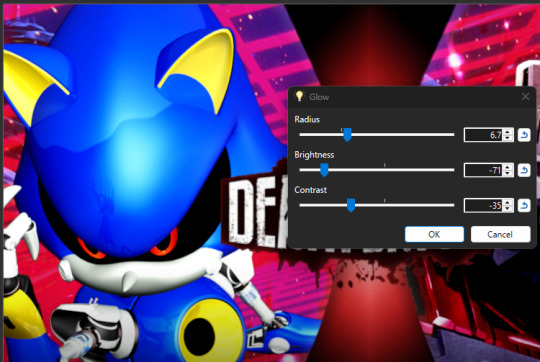Reset the Contrast value to default
The height and width of the screenshot is (362, 540).
524,206
